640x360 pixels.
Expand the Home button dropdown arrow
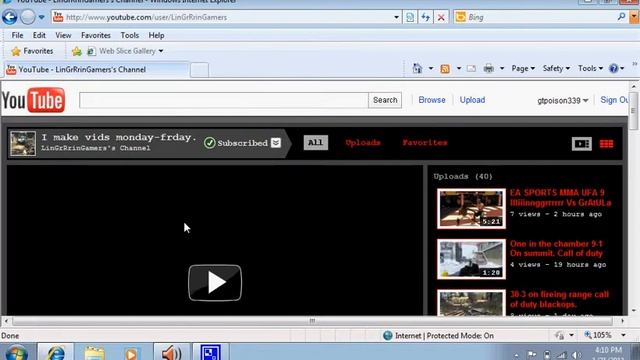pyautogui.click(x=431, y=69)
